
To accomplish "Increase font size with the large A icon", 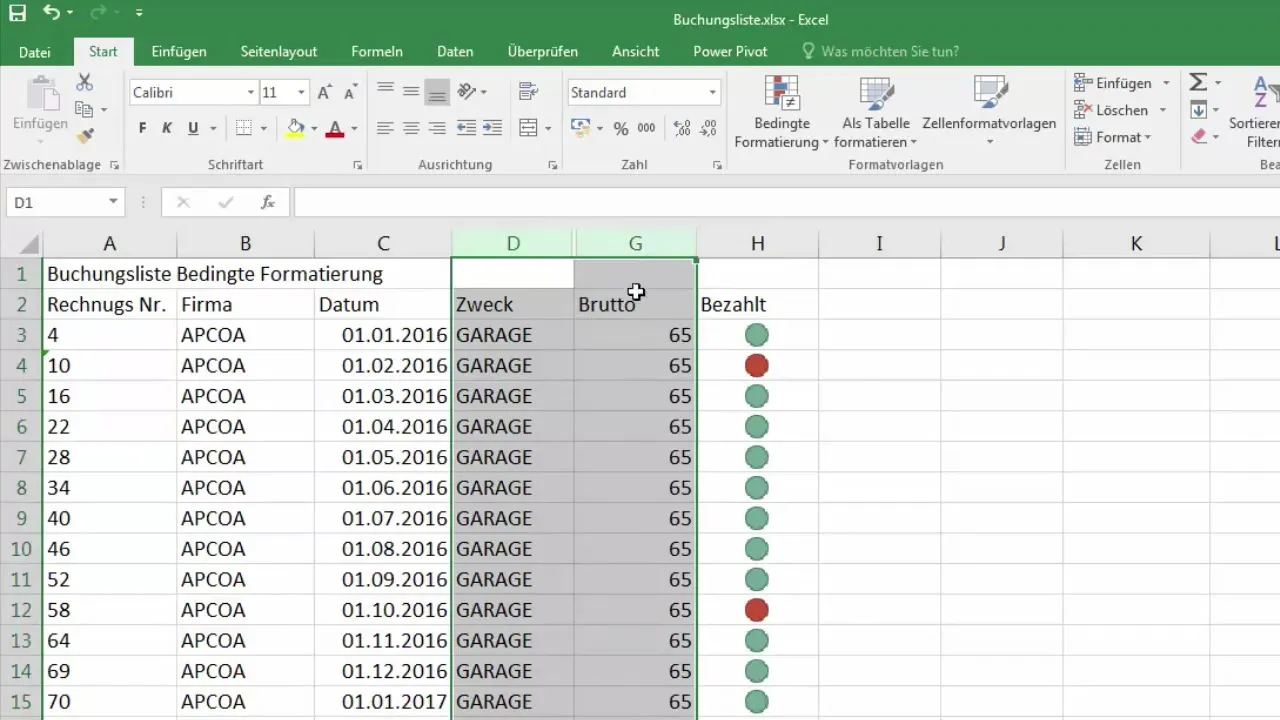I will (324, 92).
